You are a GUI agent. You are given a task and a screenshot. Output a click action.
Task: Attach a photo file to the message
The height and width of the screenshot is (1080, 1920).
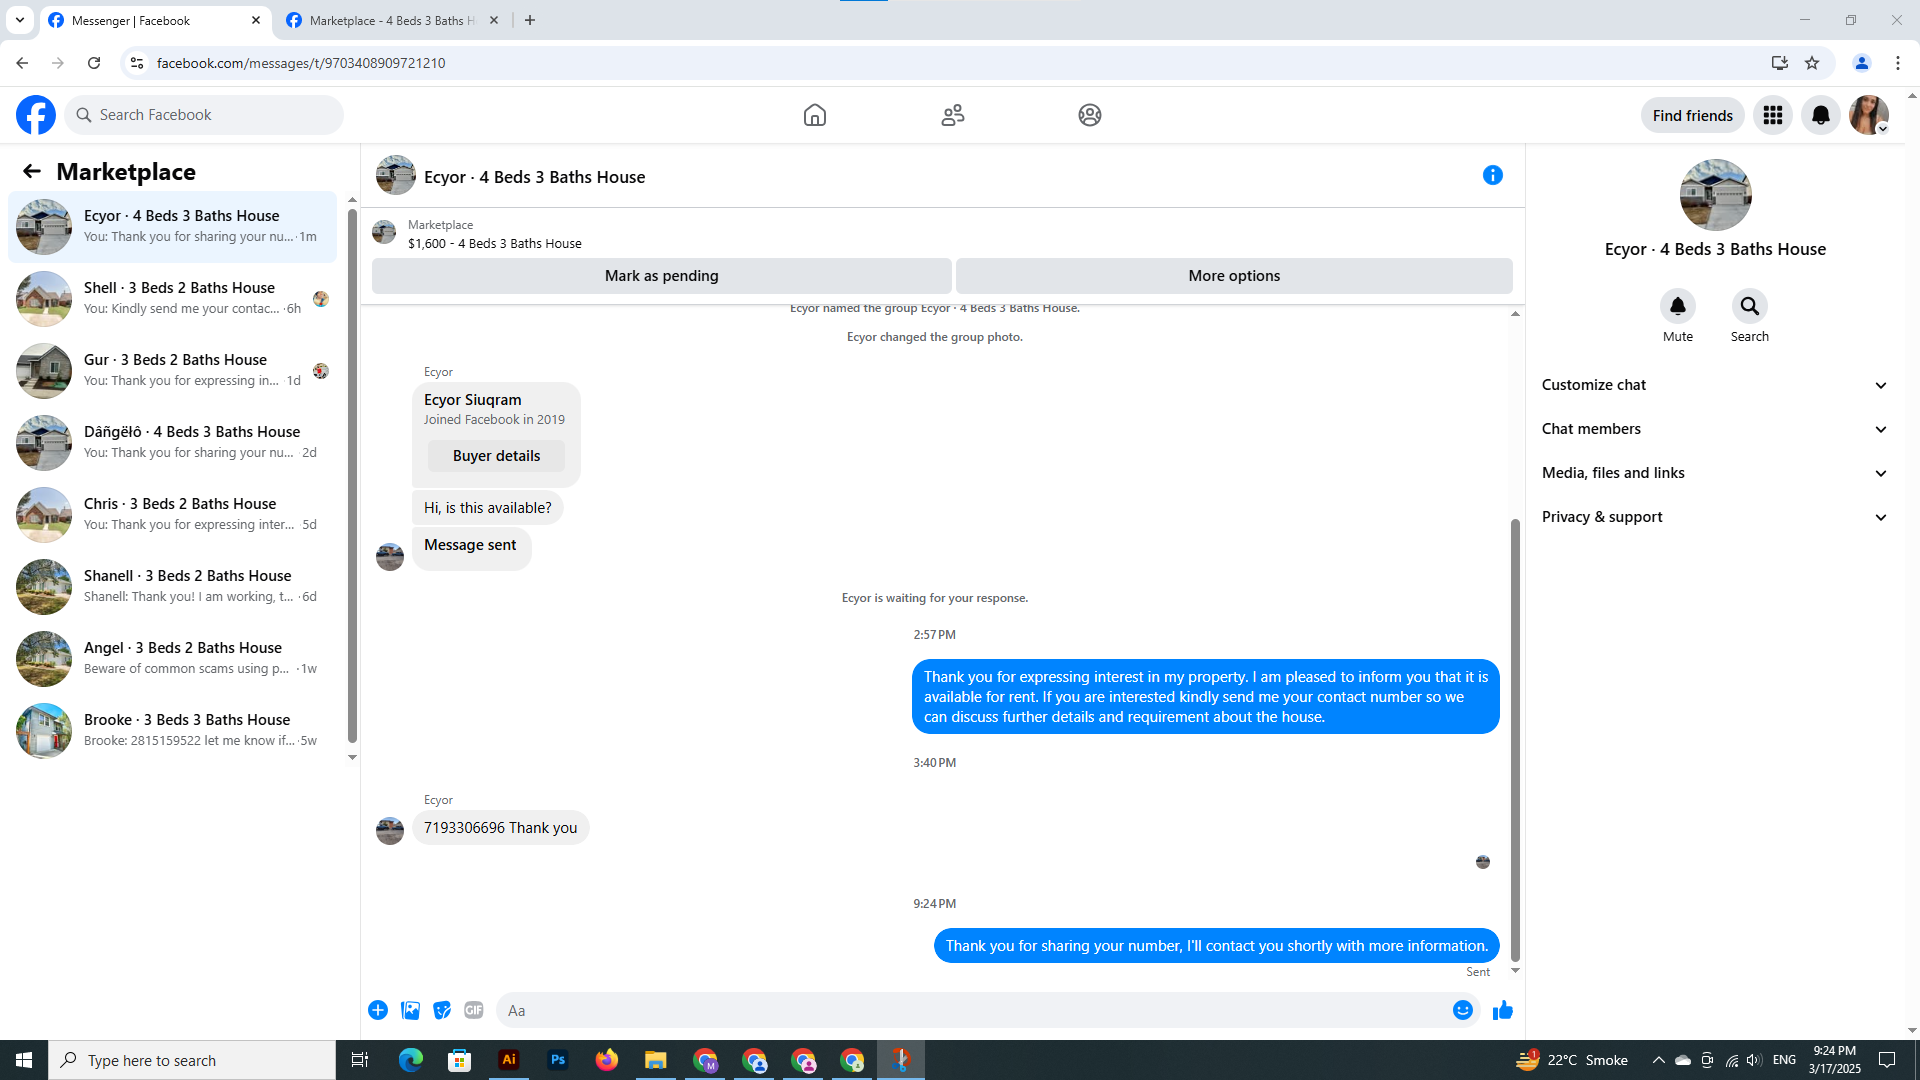410,1010
